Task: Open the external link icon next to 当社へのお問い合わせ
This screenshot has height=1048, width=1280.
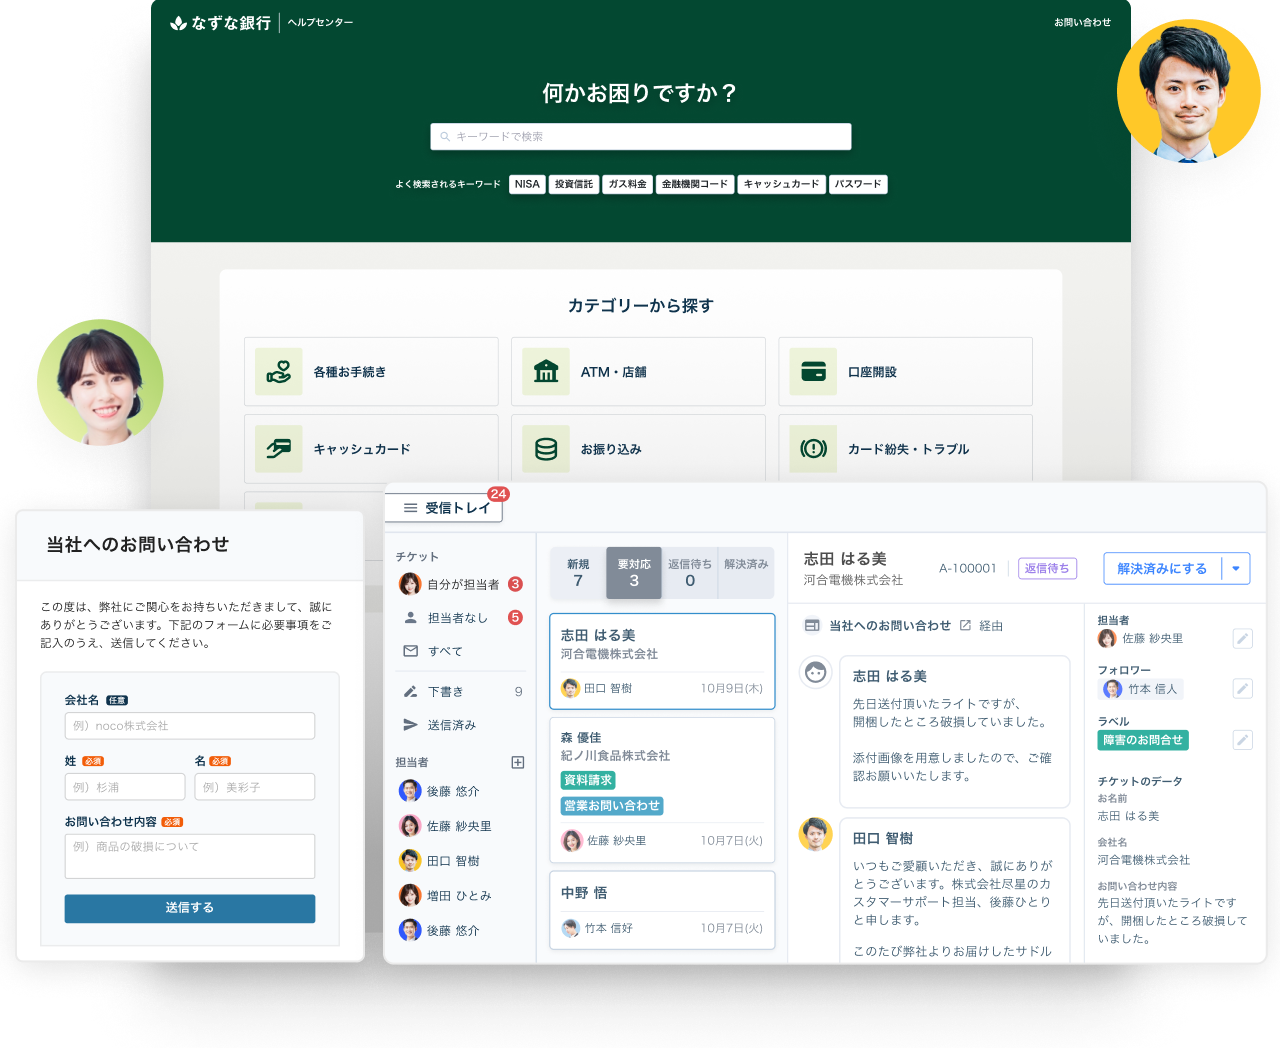Action: click(965, 625)
